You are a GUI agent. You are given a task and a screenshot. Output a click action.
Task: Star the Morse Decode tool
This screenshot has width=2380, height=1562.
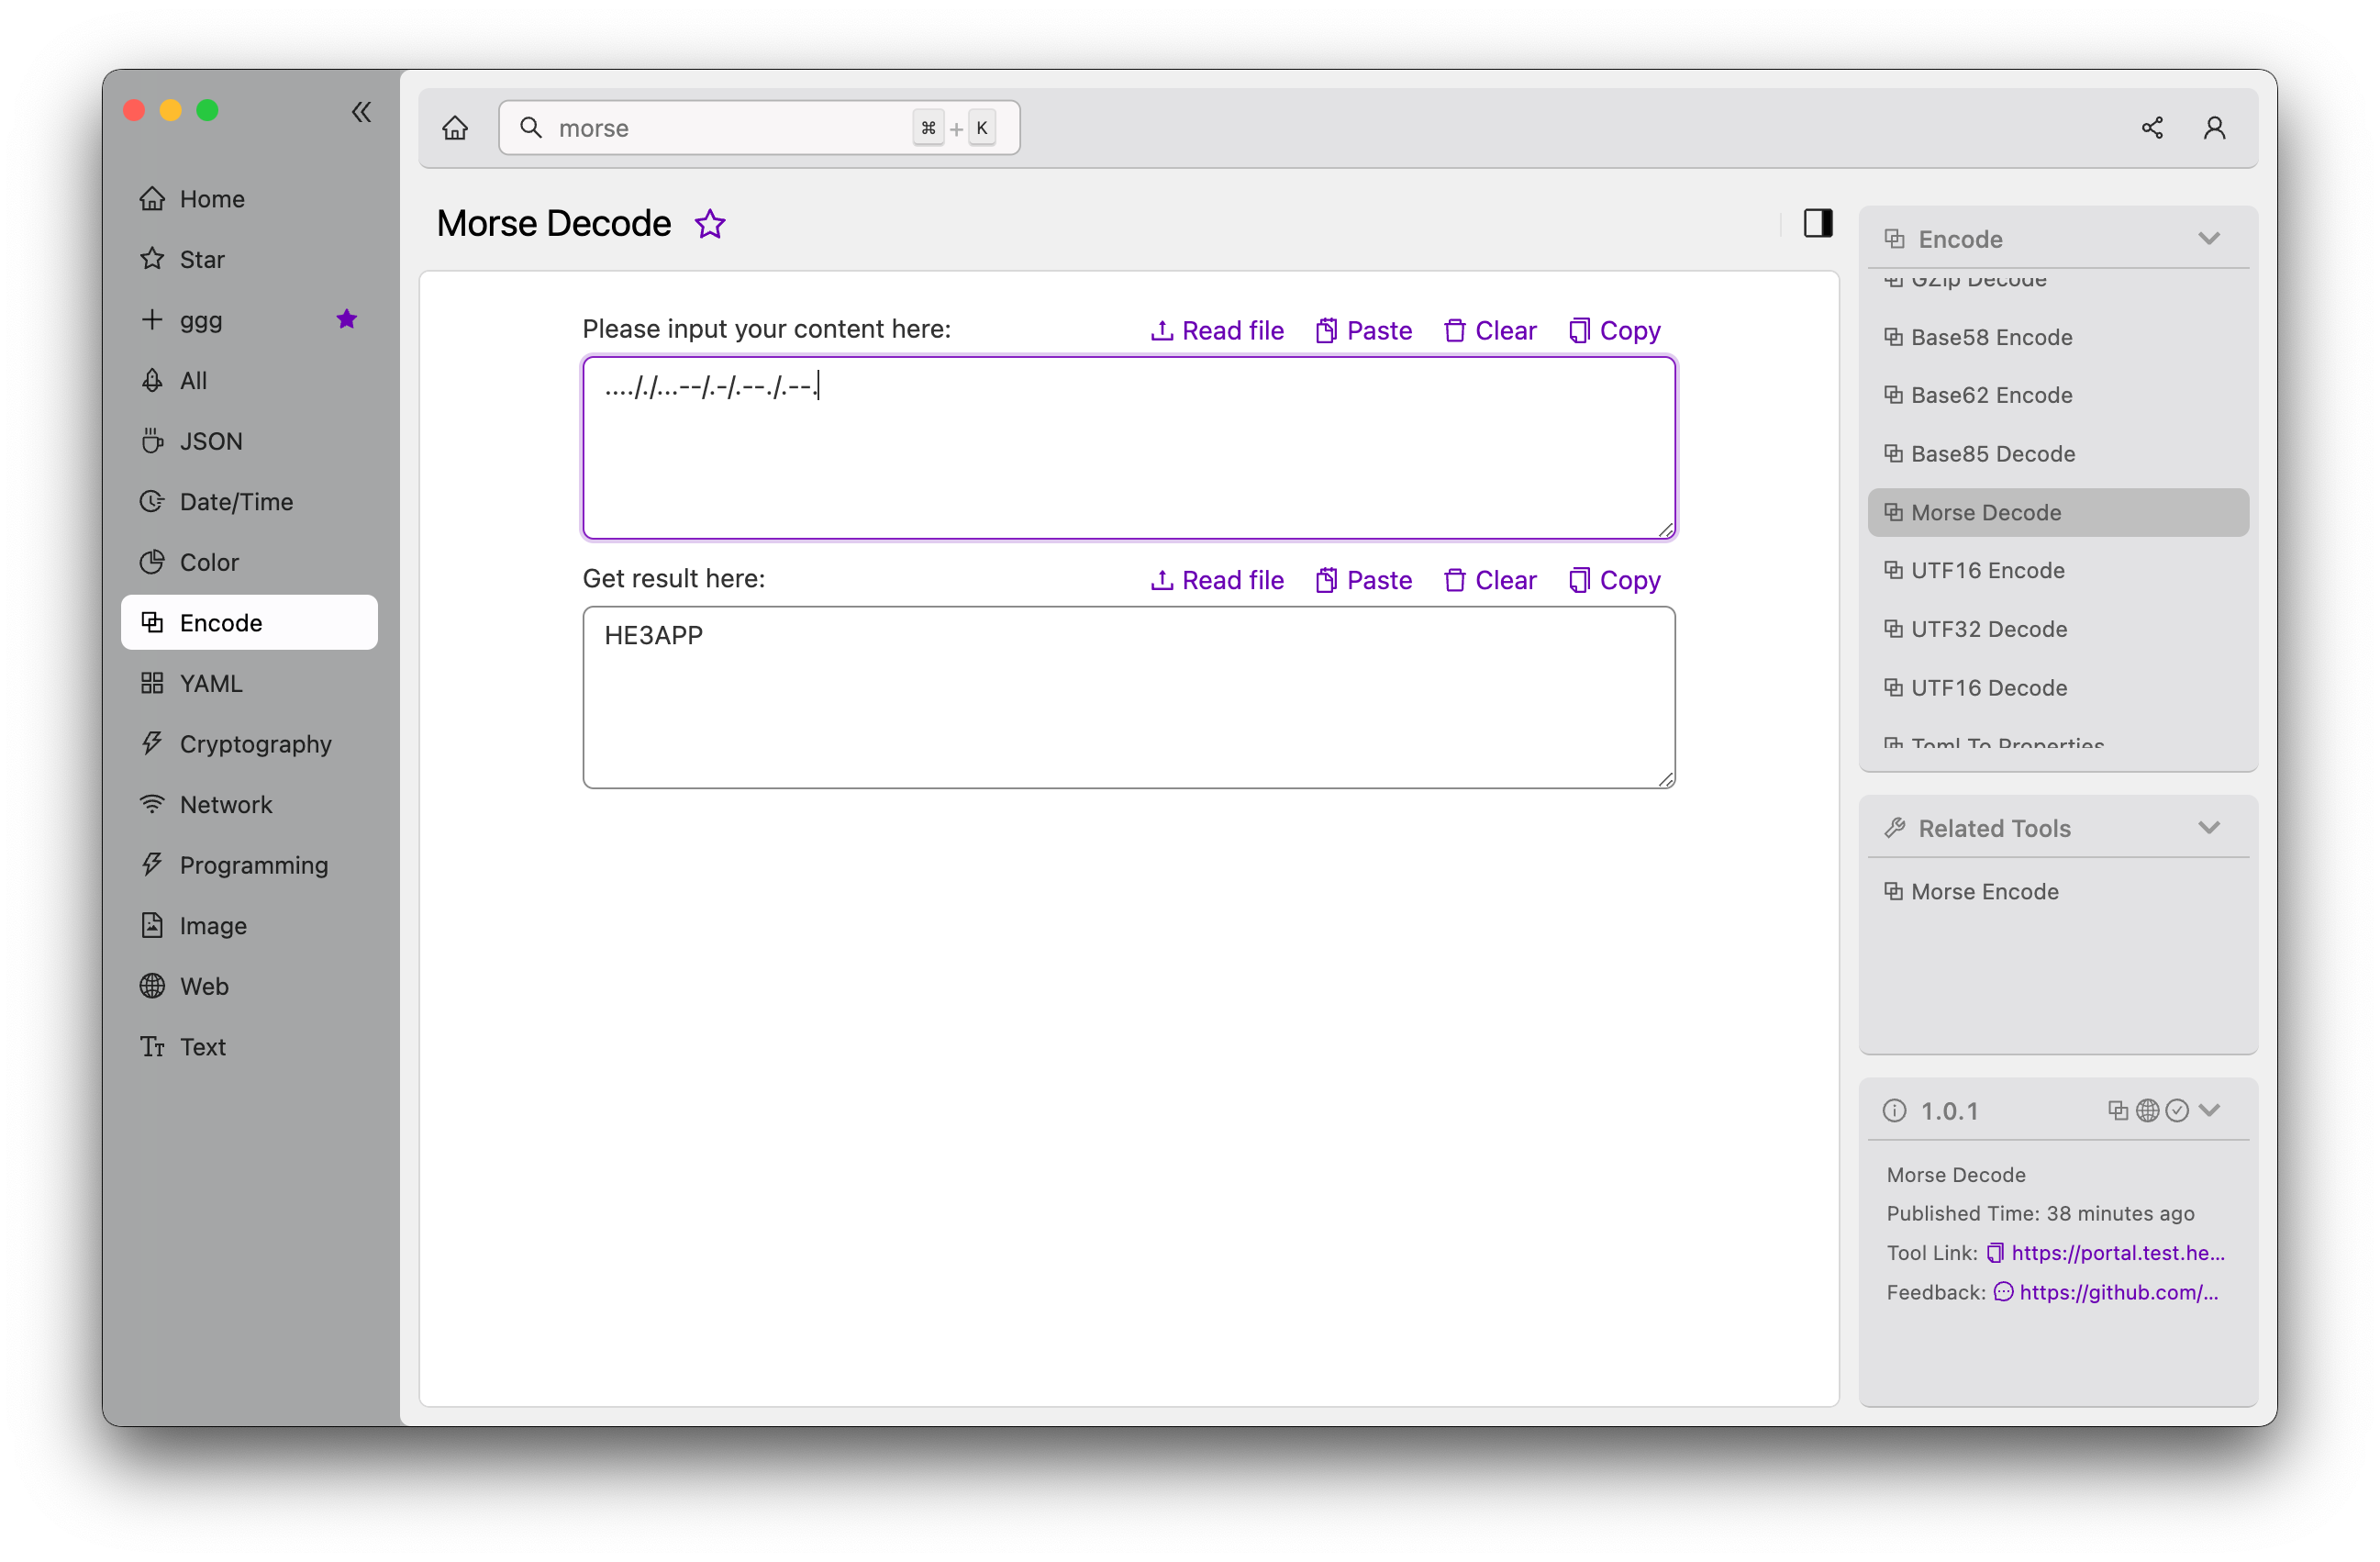(x=710, y=223)
